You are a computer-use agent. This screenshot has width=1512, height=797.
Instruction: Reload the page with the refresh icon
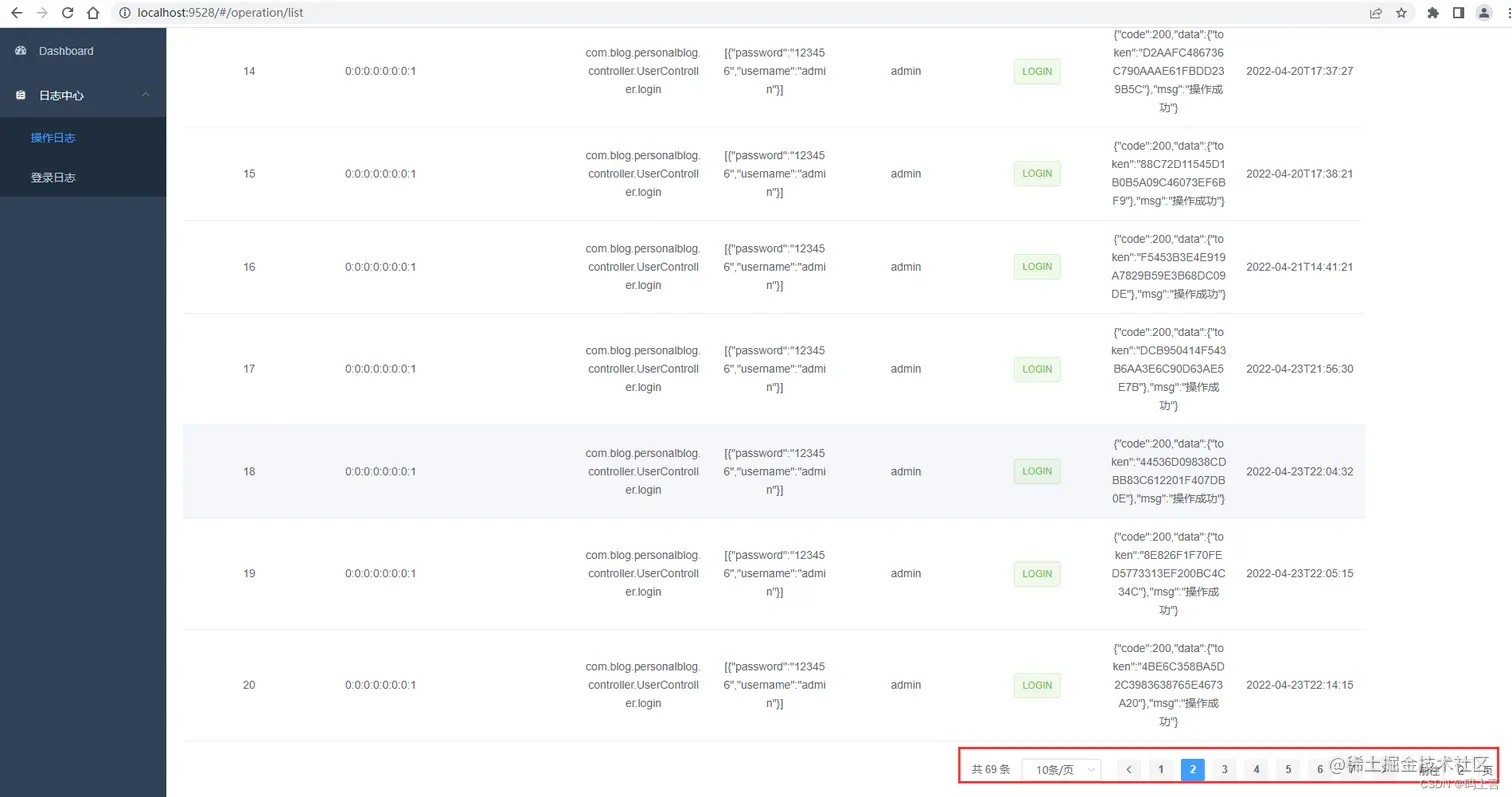point(68,13)
